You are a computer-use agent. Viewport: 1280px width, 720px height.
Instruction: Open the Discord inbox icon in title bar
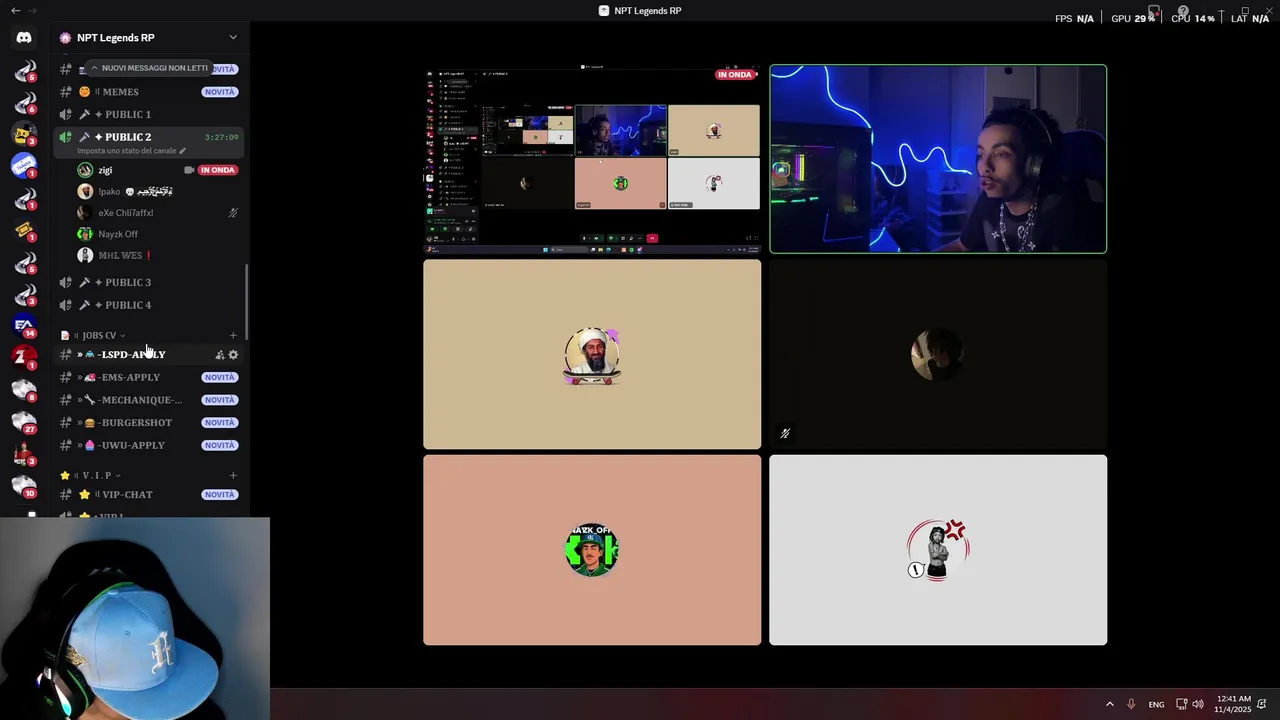click(1153, 11)
